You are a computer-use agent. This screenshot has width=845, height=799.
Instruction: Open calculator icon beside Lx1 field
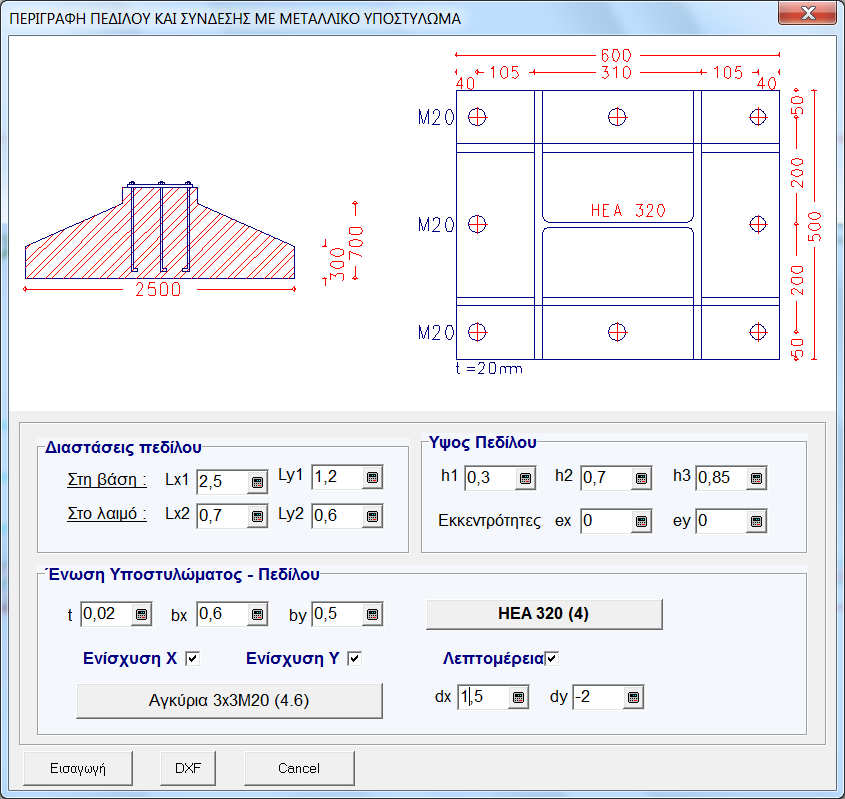[x=257, y=482]
